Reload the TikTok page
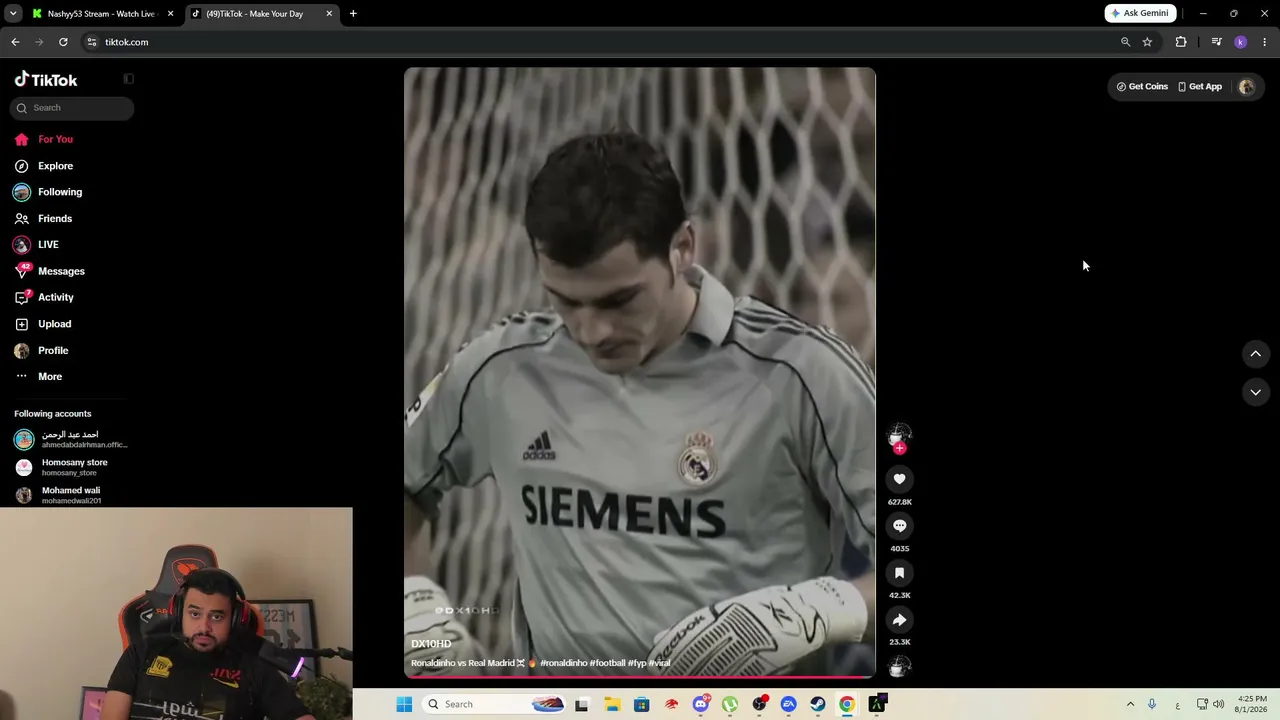The height and width of the screenshot is (720, 1280). click(63, 42)
